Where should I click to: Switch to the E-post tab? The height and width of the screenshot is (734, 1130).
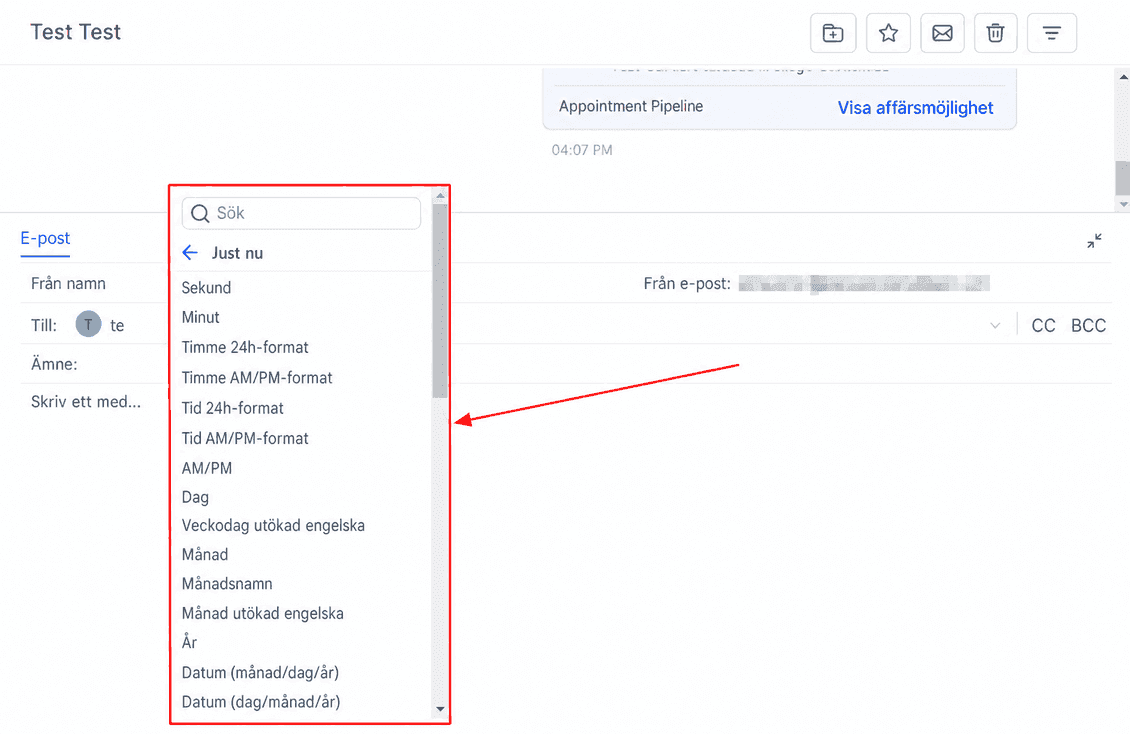coord(45,238)
